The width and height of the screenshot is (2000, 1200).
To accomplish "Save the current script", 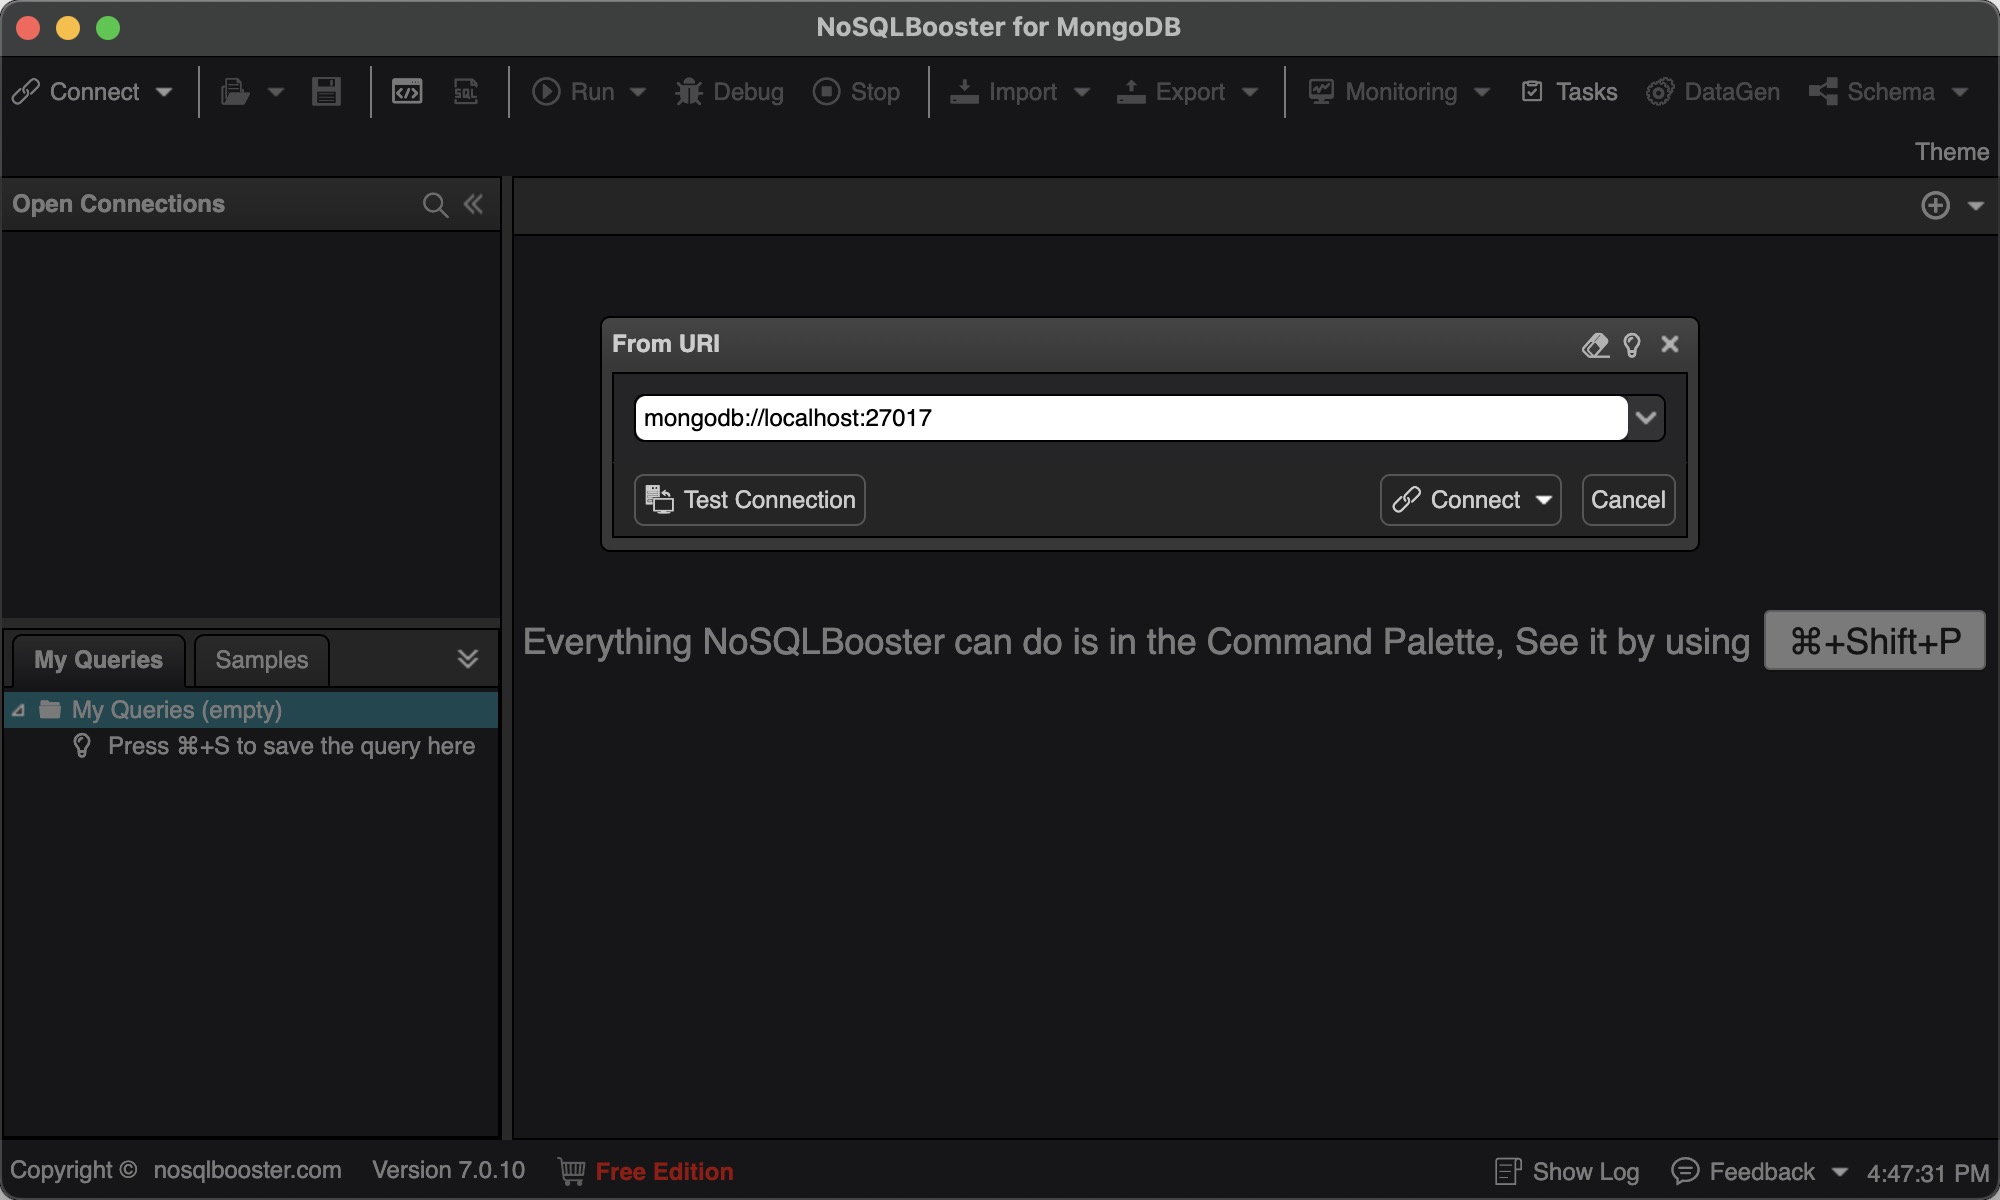I will [x=326, y=91].
